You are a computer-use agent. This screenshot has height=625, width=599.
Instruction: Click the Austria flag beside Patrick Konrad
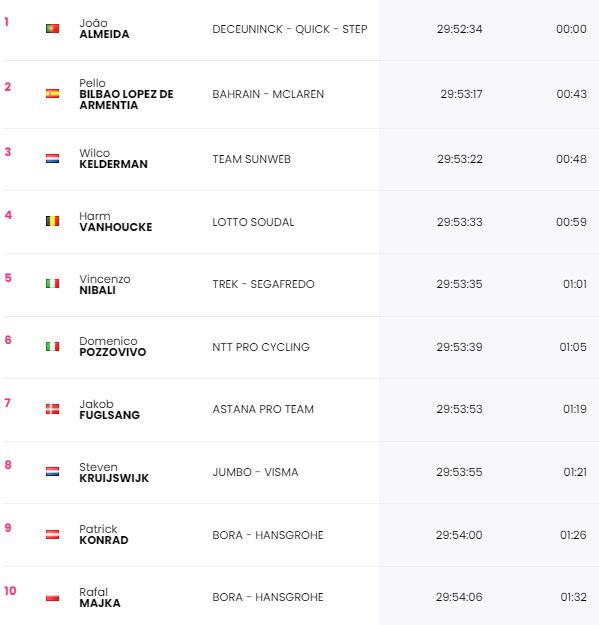tap(52, 535)
